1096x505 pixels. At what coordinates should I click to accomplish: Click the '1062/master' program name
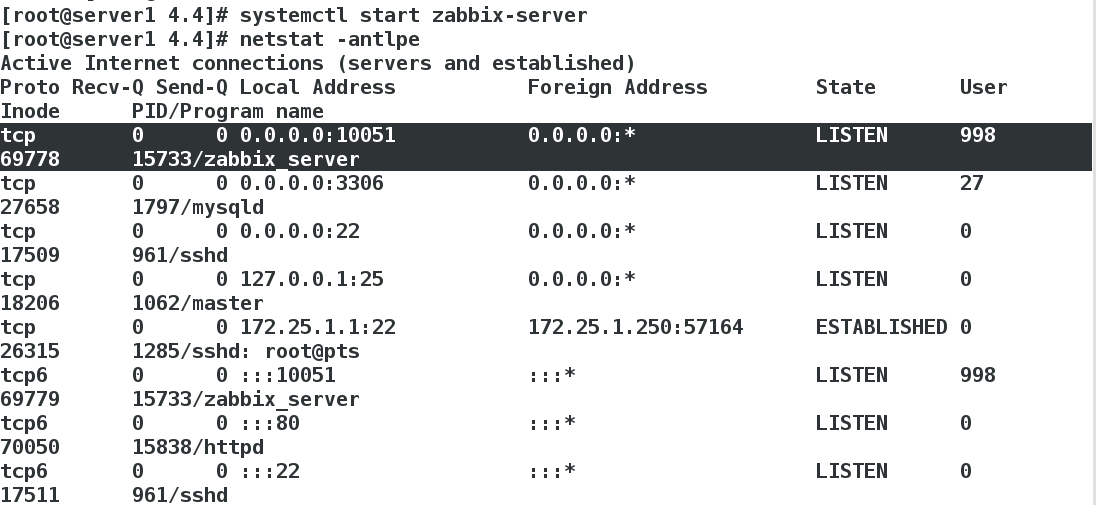tap(198, 303)
